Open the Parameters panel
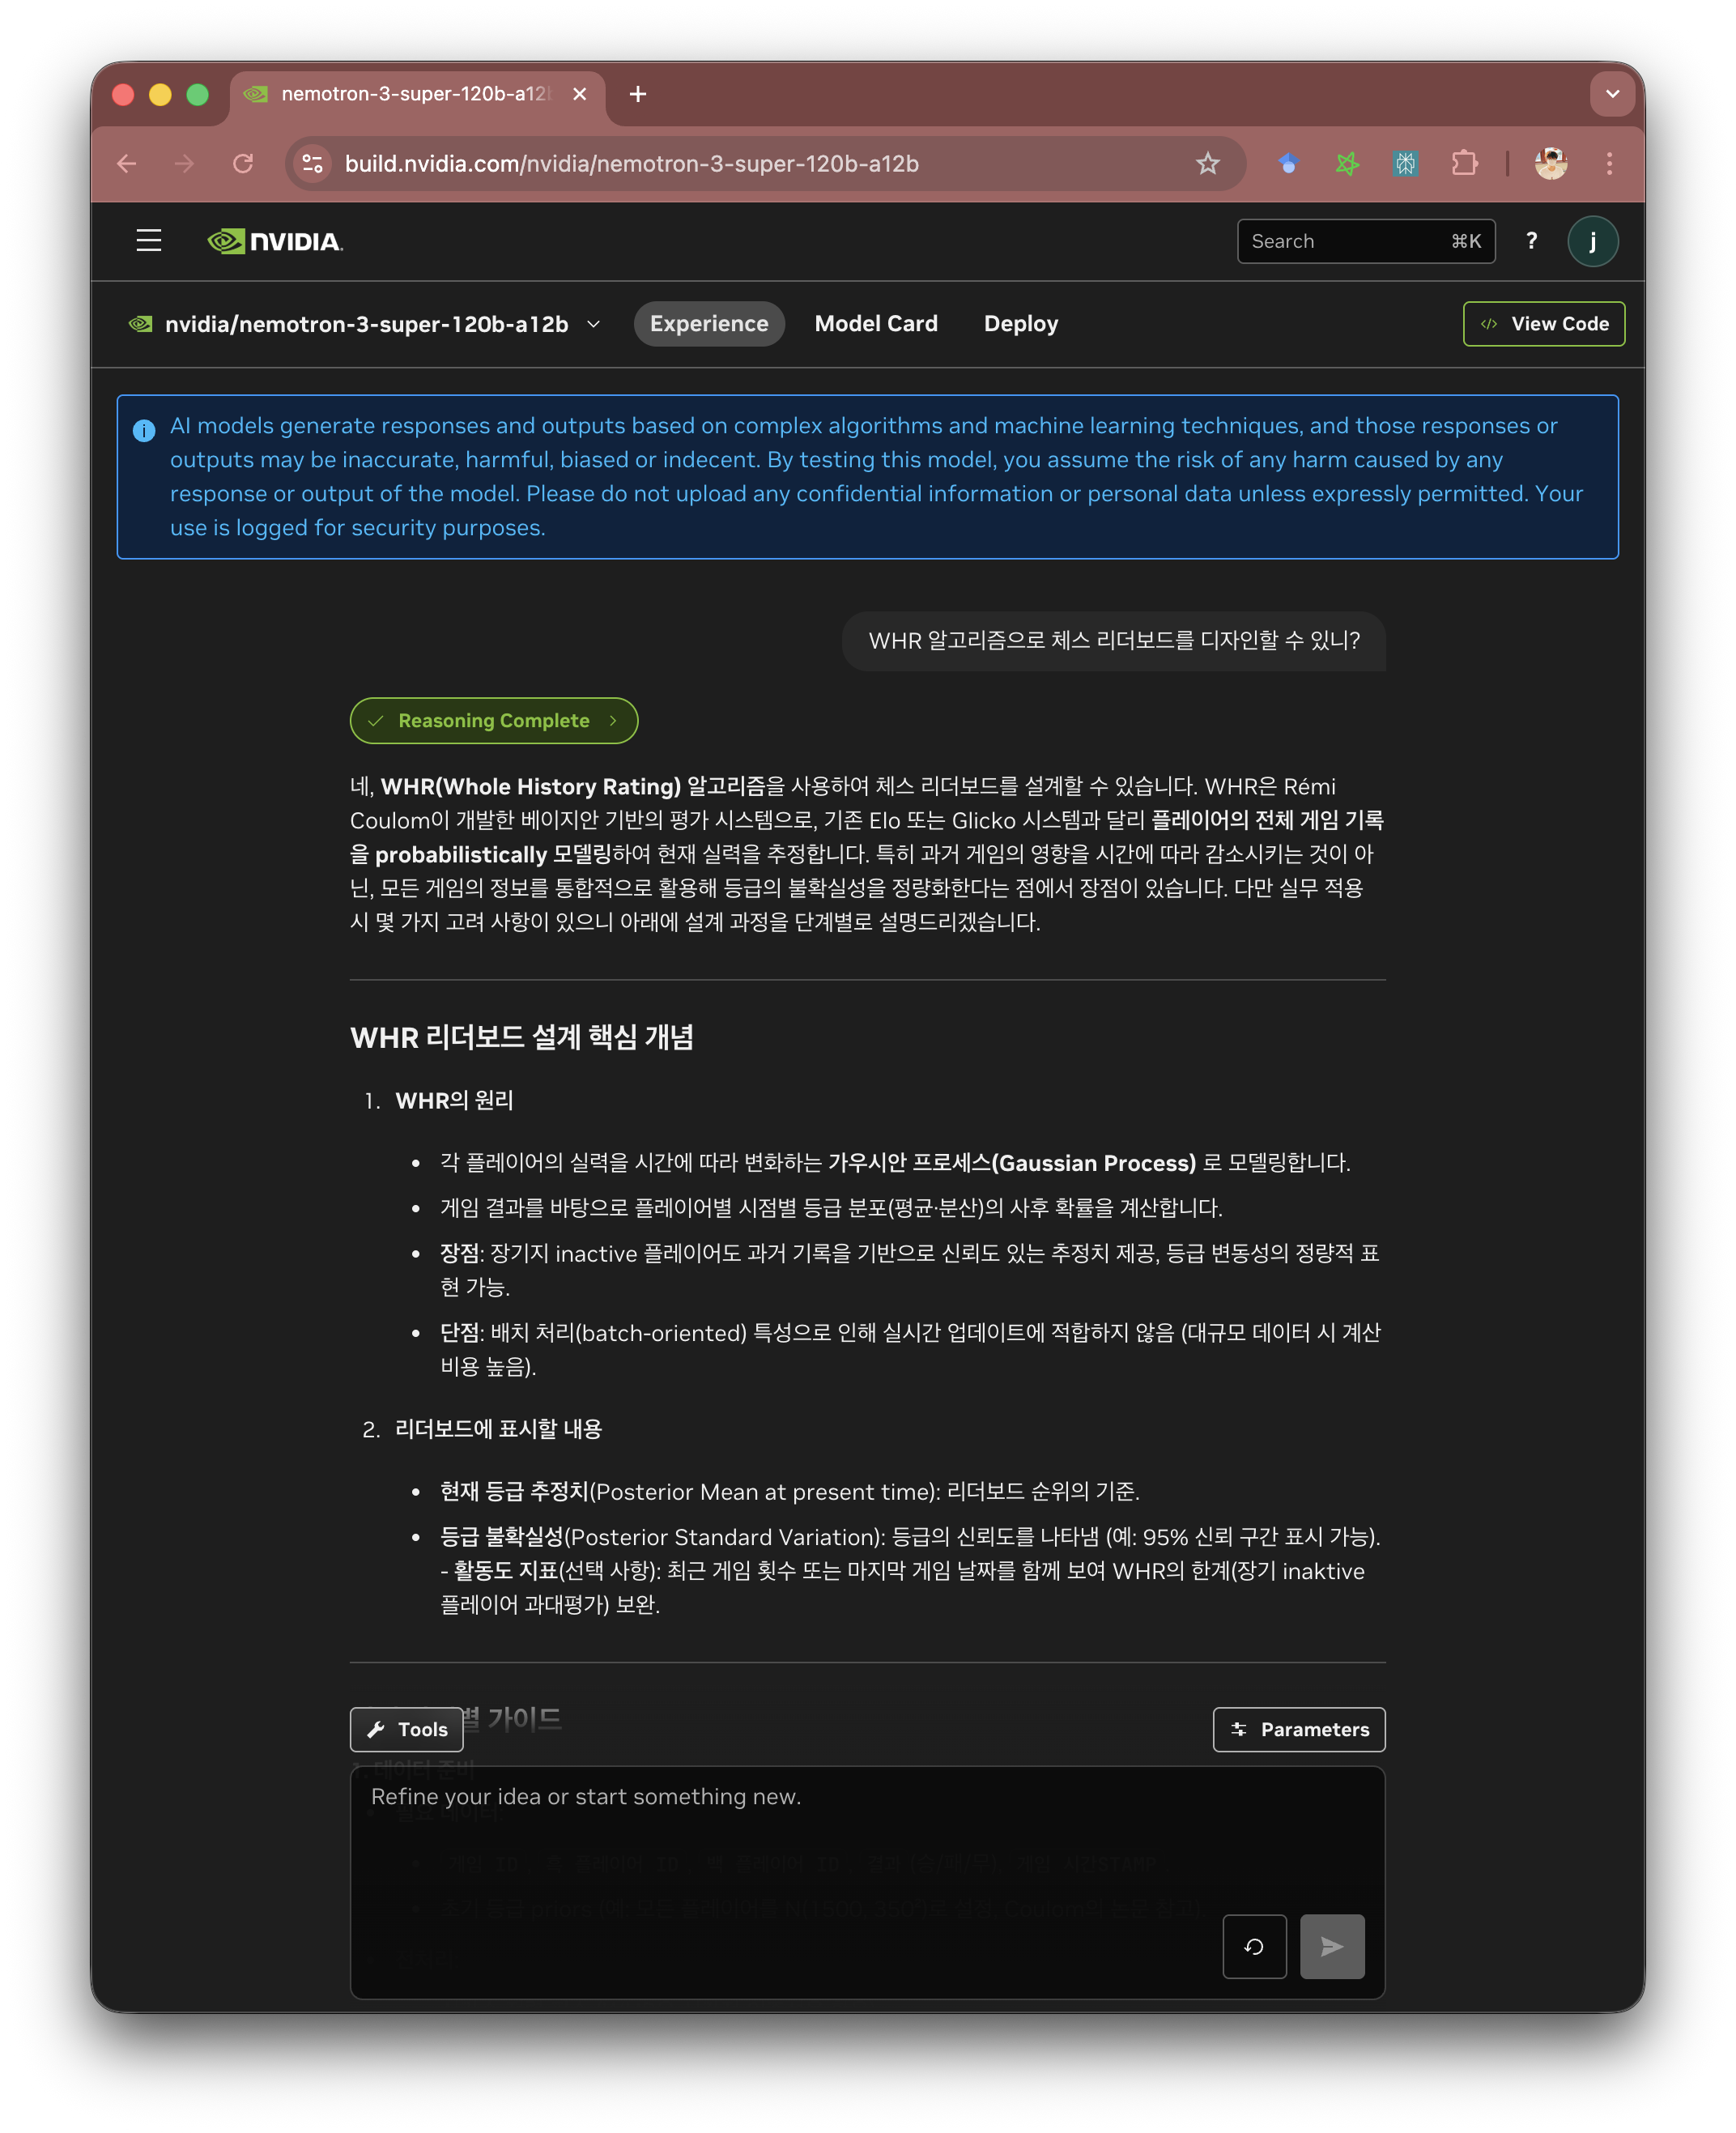The height and width of the screenshot is (2133, 1736). tap(1298, 1729)
